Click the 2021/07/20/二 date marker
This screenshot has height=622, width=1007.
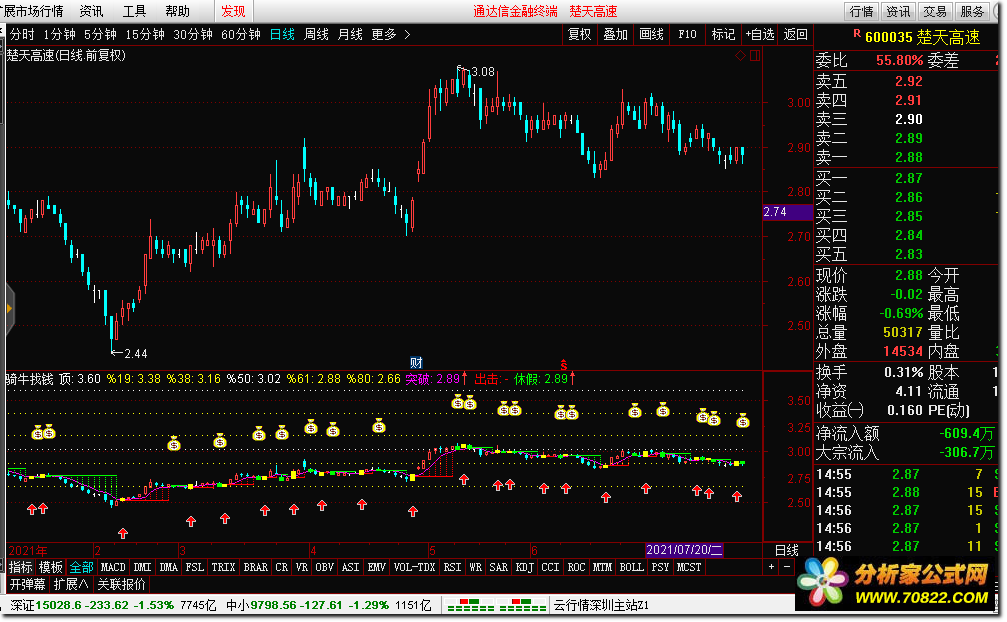point(684,550)
